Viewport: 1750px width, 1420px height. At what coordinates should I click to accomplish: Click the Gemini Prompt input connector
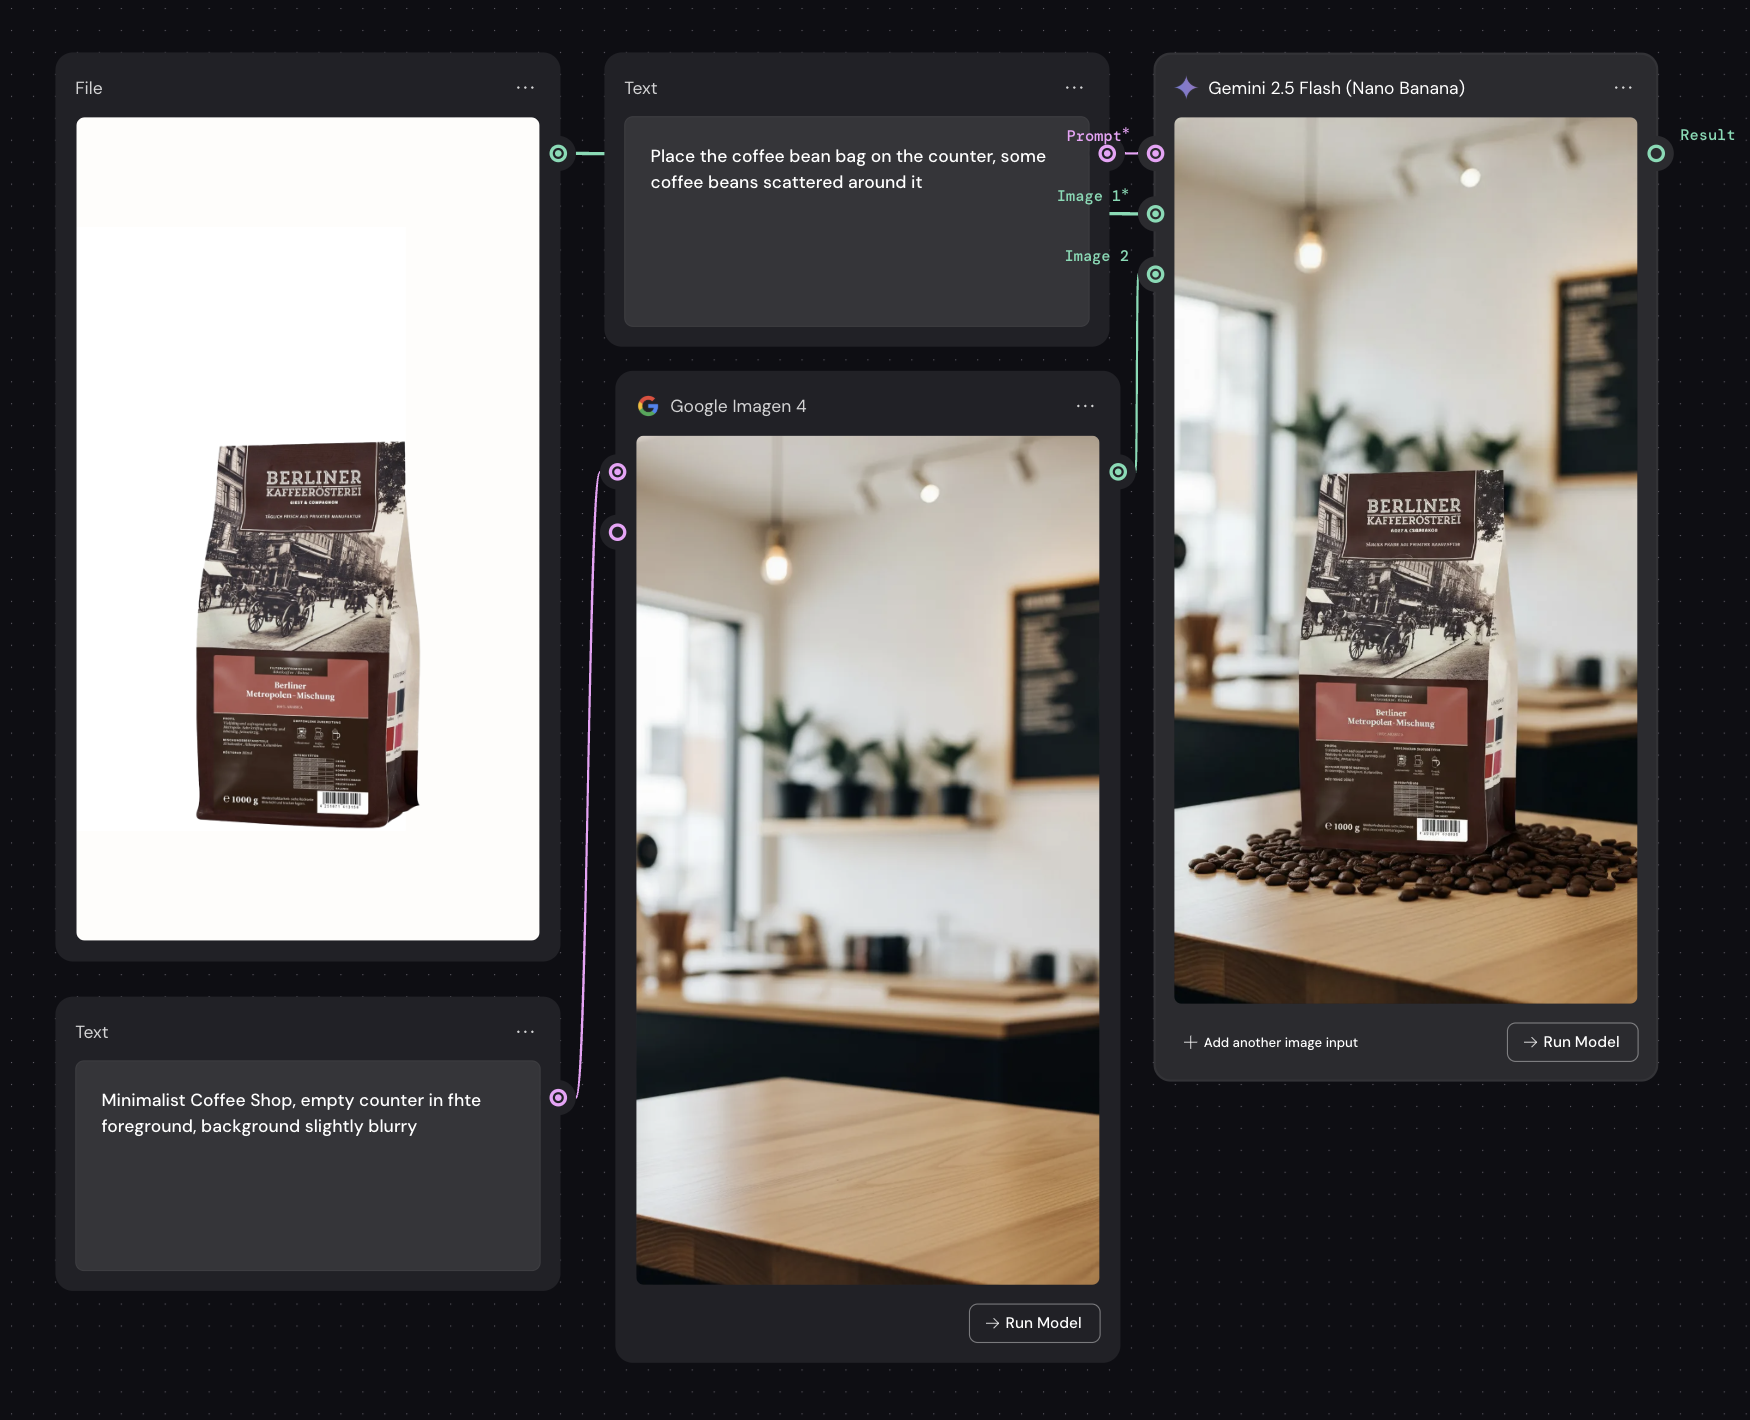[x=1155, y=153]
